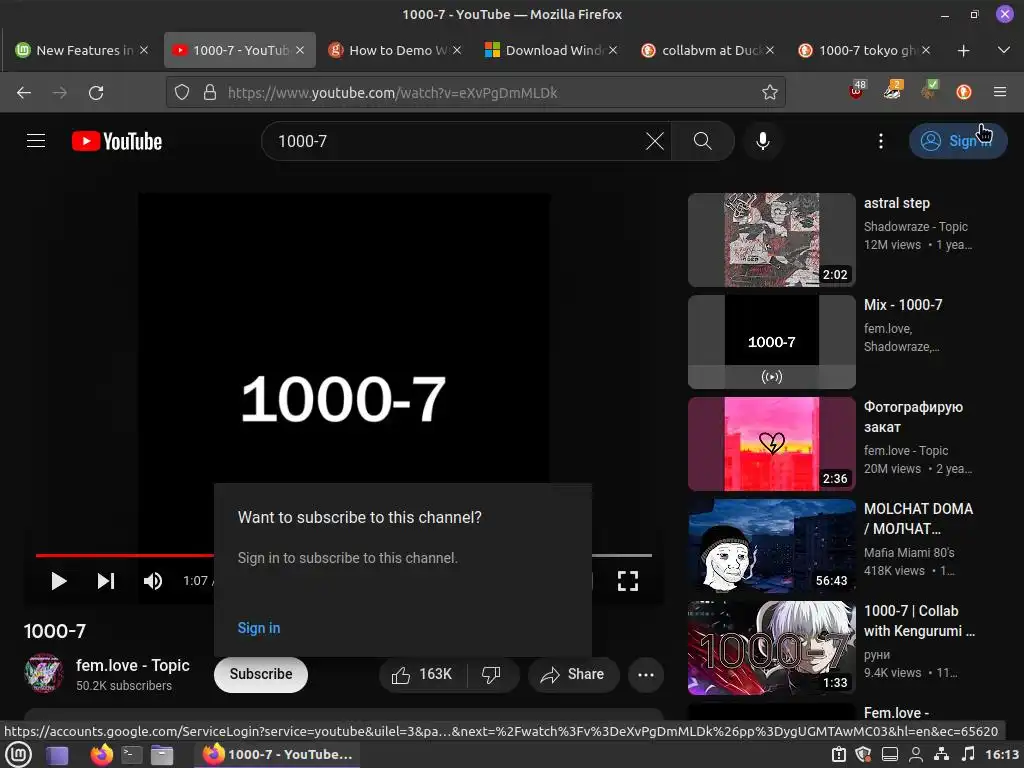Open the Mix - 1000-7 playlist thumbnail

(x=771, y=342)
